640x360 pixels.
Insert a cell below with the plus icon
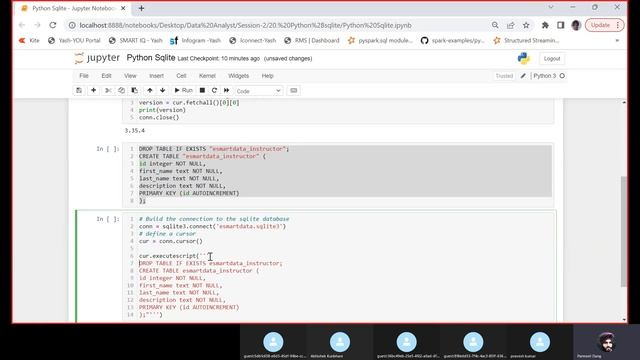[93, 90]
